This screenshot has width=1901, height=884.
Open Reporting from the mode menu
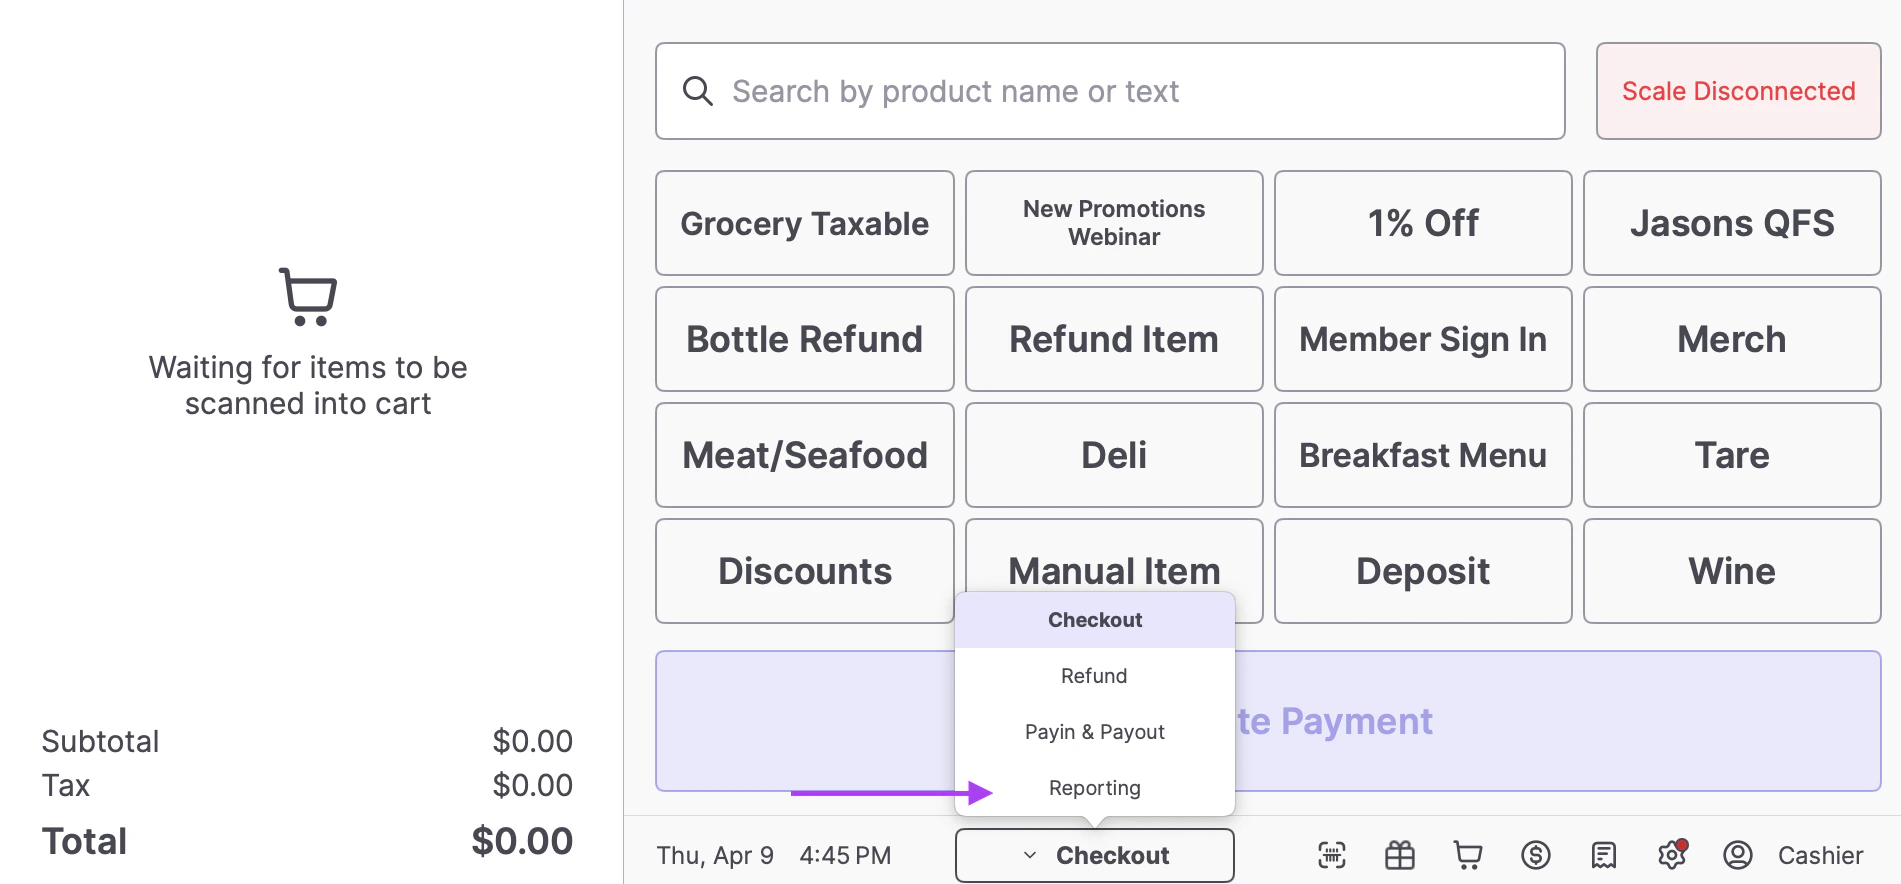1095,788
